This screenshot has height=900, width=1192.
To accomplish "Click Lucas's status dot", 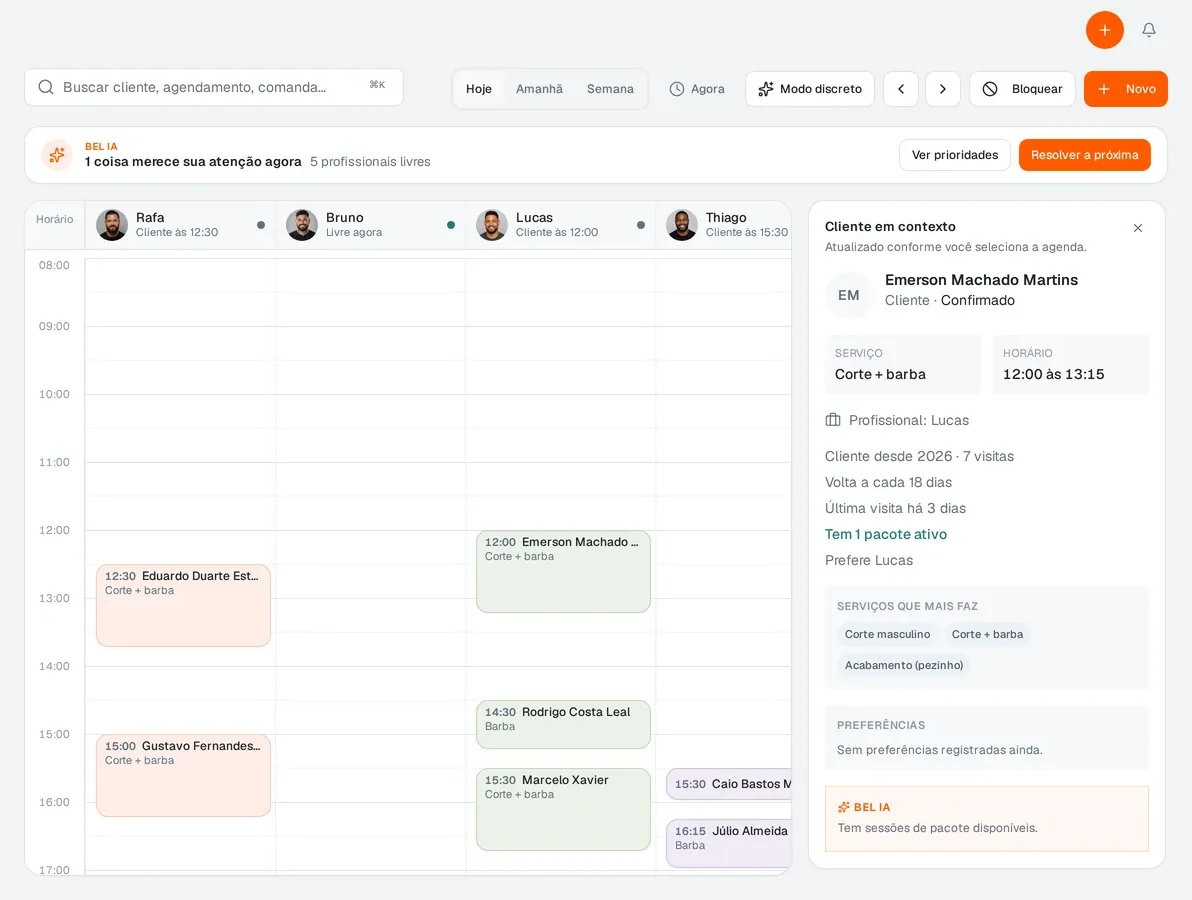I will point(641,225).
